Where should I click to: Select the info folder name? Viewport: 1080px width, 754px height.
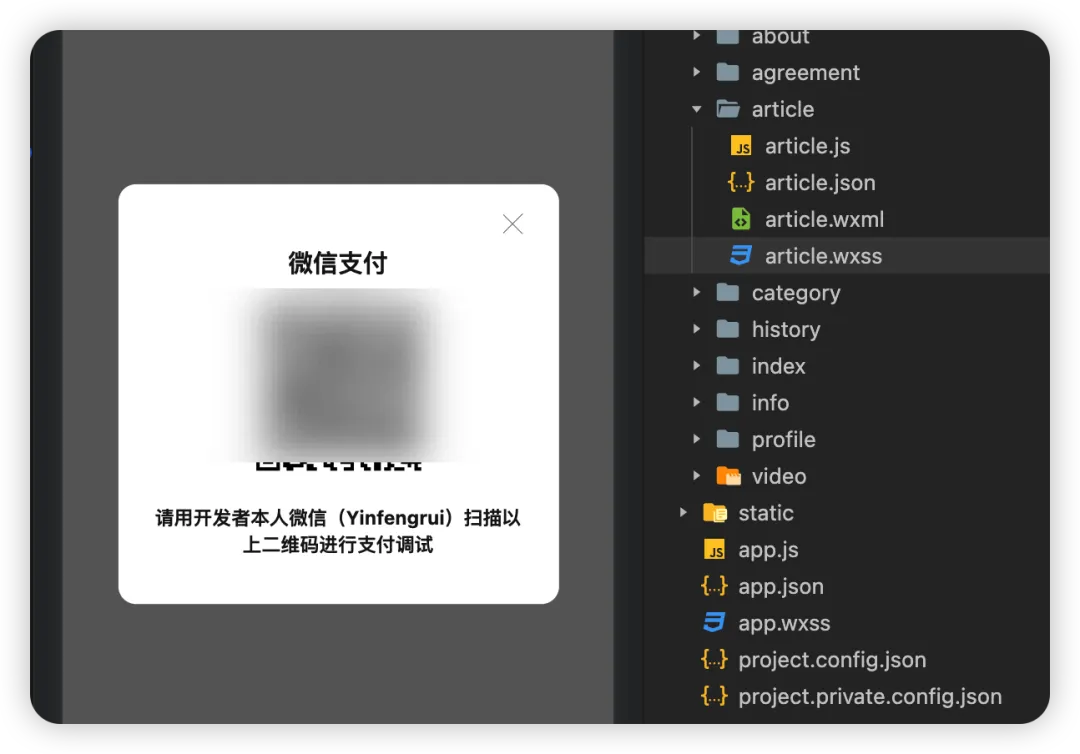770,402
